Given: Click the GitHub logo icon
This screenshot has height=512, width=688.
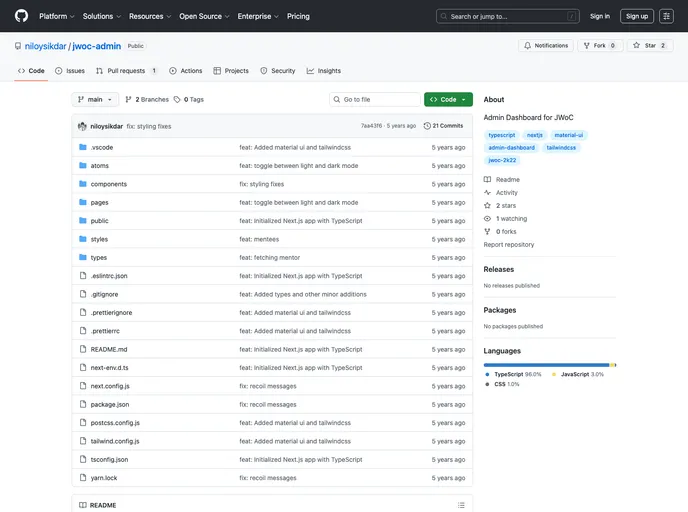Looking at the screenshot, I should (x=21, y=16).
